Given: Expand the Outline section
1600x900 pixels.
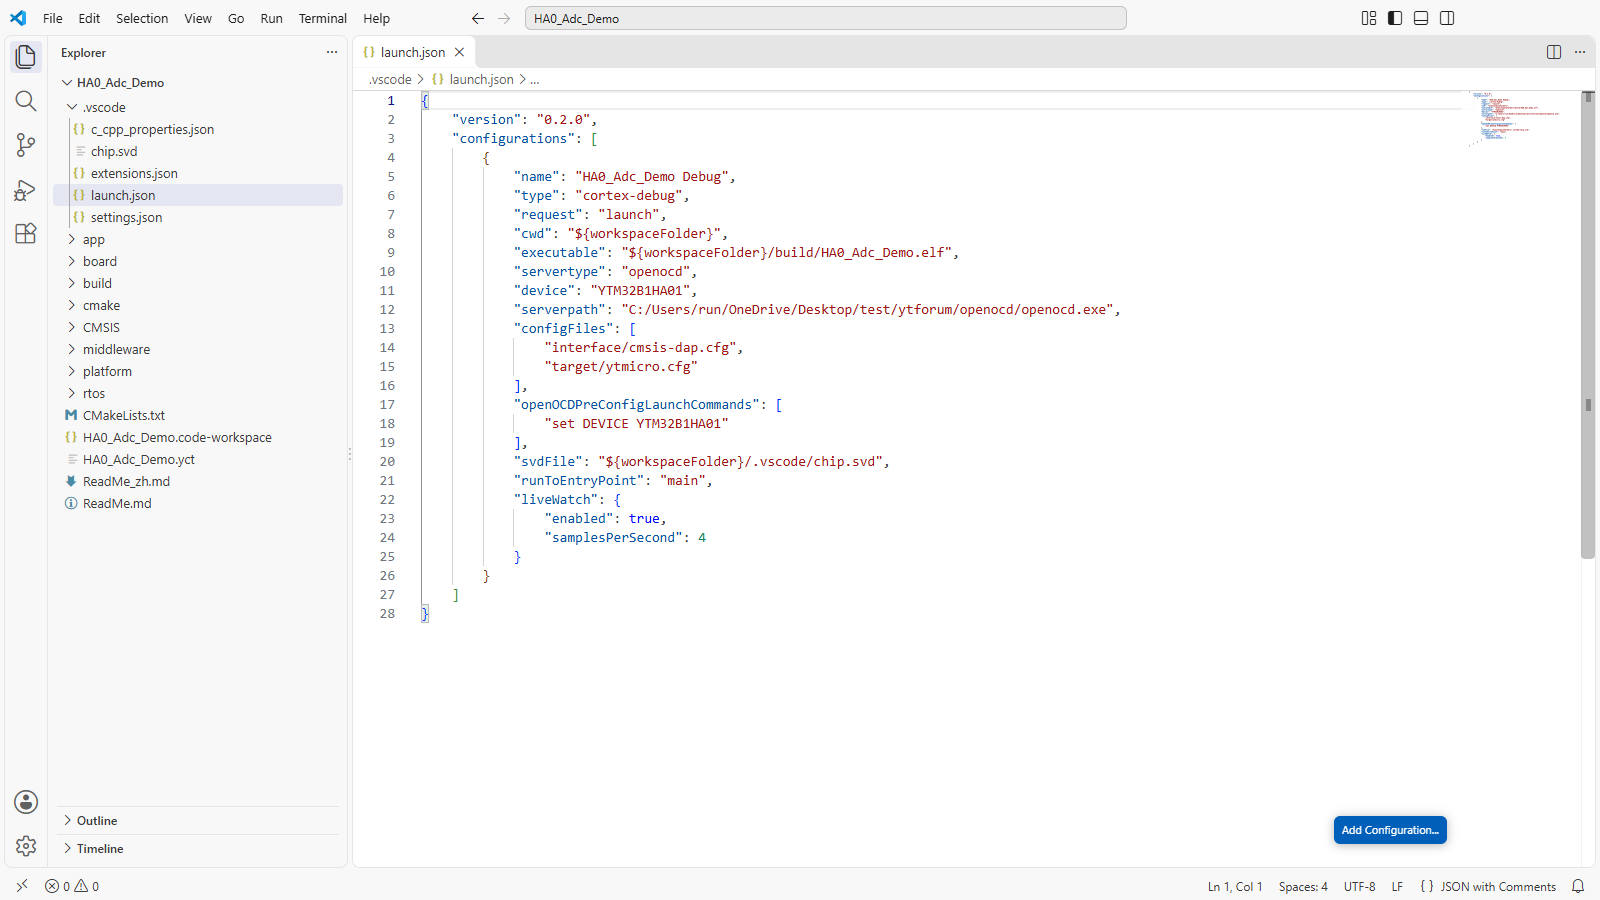Looking at the screenshot, I should pyautogui.click(x=198, y=821).
